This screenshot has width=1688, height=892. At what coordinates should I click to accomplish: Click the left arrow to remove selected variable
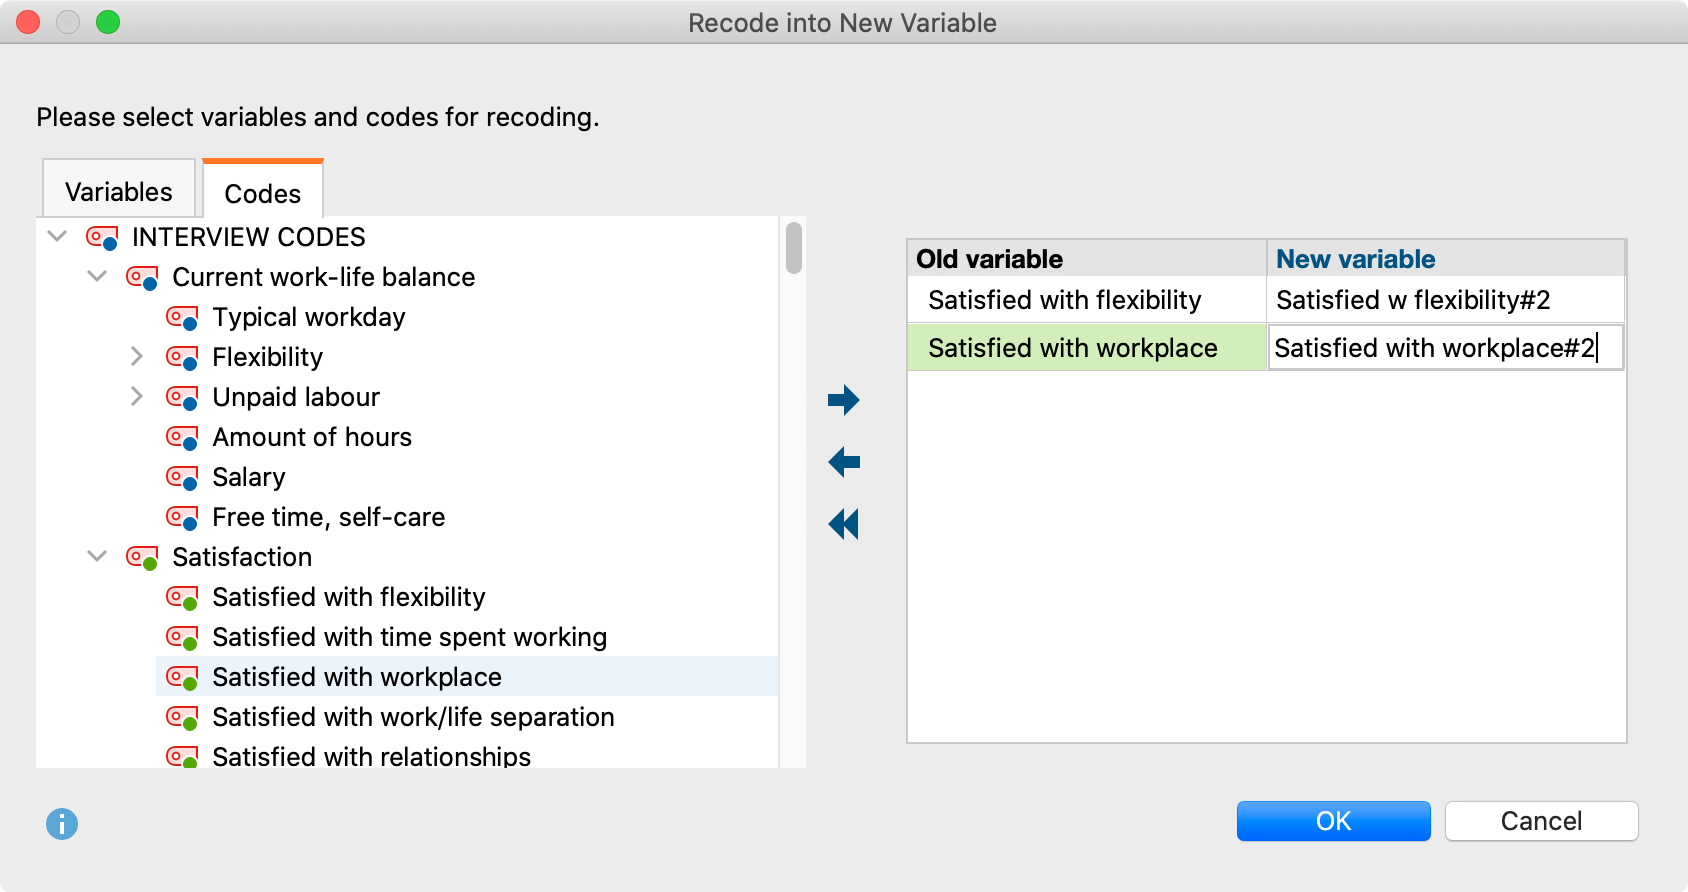click(x=843, y=462)
